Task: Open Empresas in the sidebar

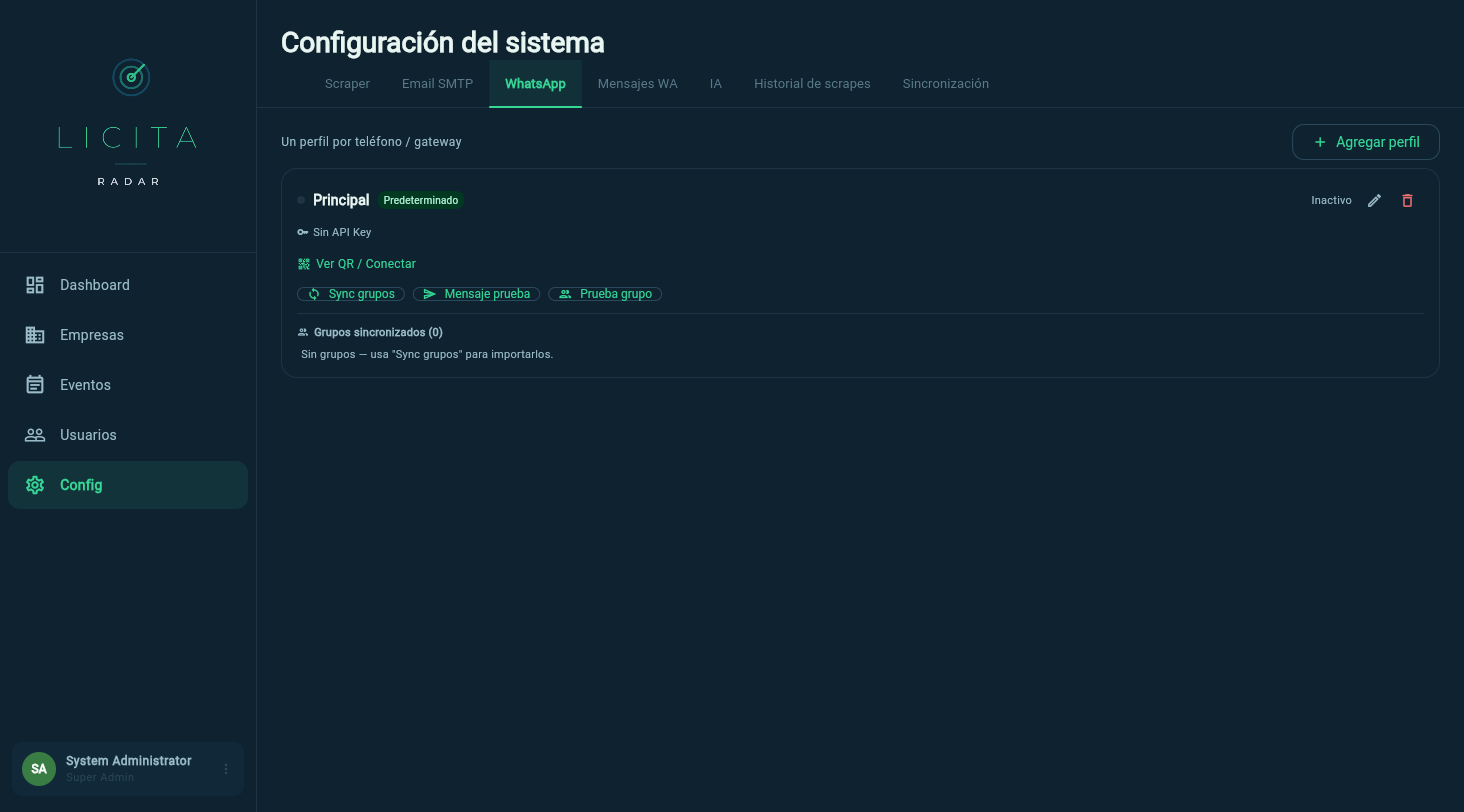Action: 128,335
